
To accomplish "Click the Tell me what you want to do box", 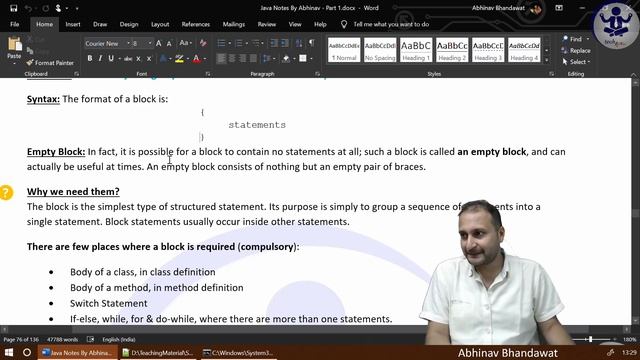I will point(391,24).
